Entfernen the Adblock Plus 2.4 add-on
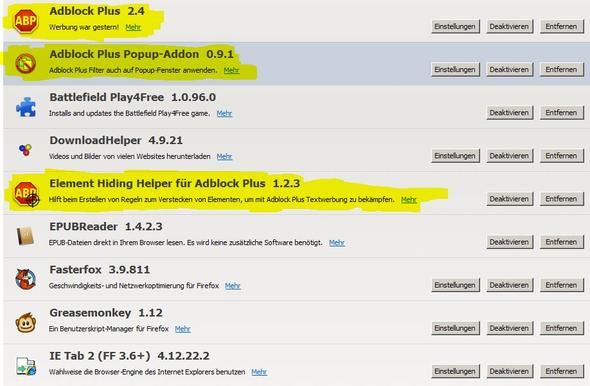The height and width of the screenshot is (386, 590). point(561,27)
